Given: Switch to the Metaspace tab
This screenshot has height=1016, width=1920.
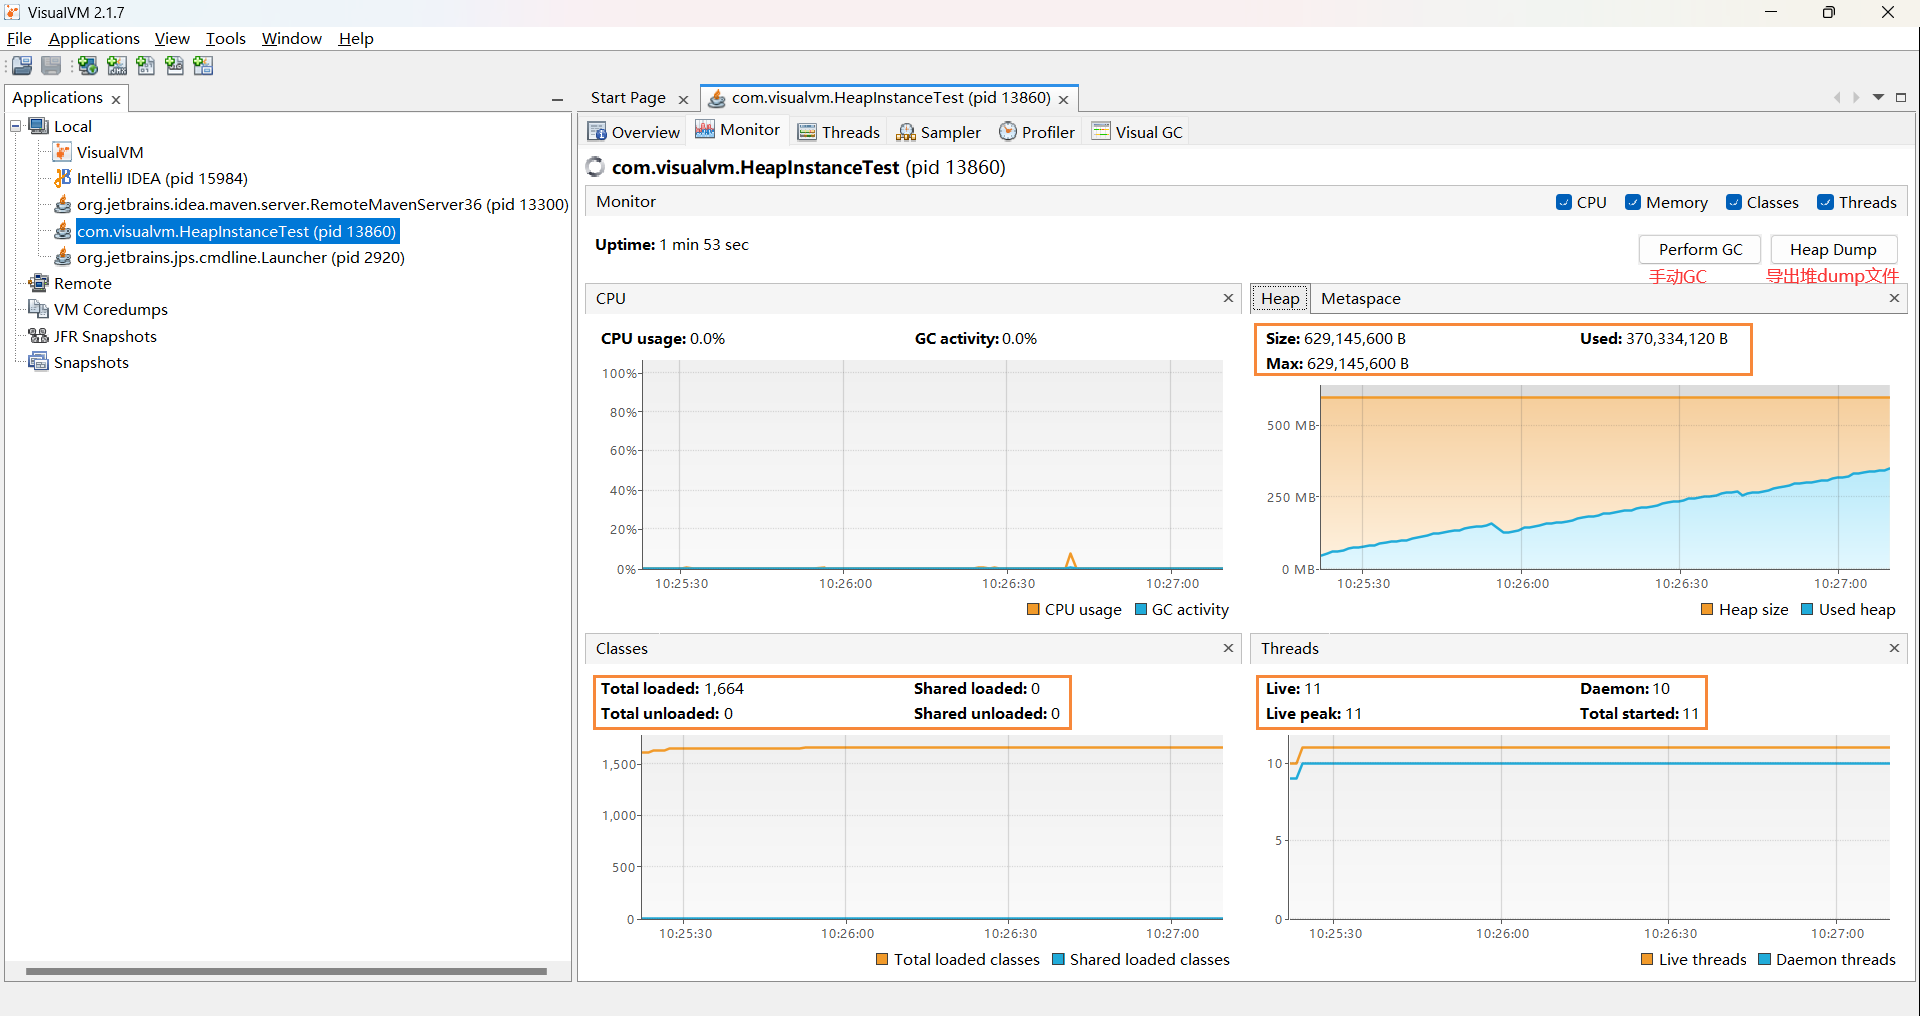Looking at the screenshot, I should (1360, 298).
